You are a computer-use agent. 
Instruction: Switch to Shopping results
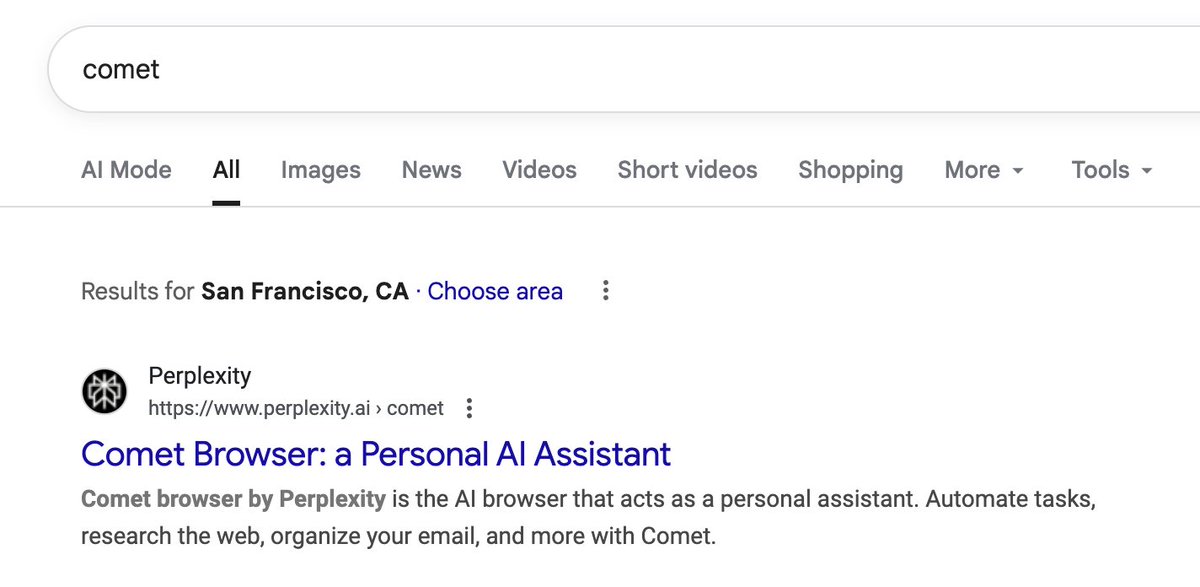[850, 170]
